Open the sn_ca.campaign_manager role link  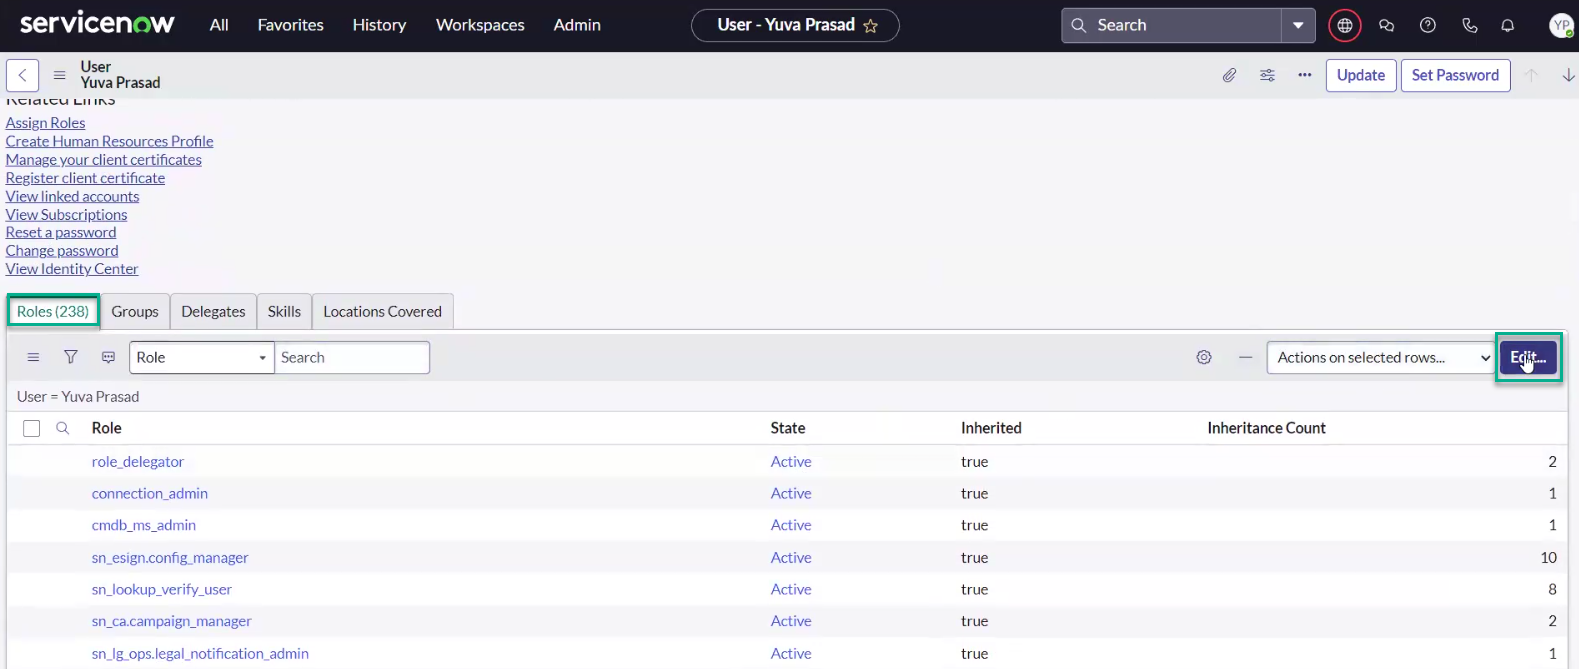[x=172, y=621]
